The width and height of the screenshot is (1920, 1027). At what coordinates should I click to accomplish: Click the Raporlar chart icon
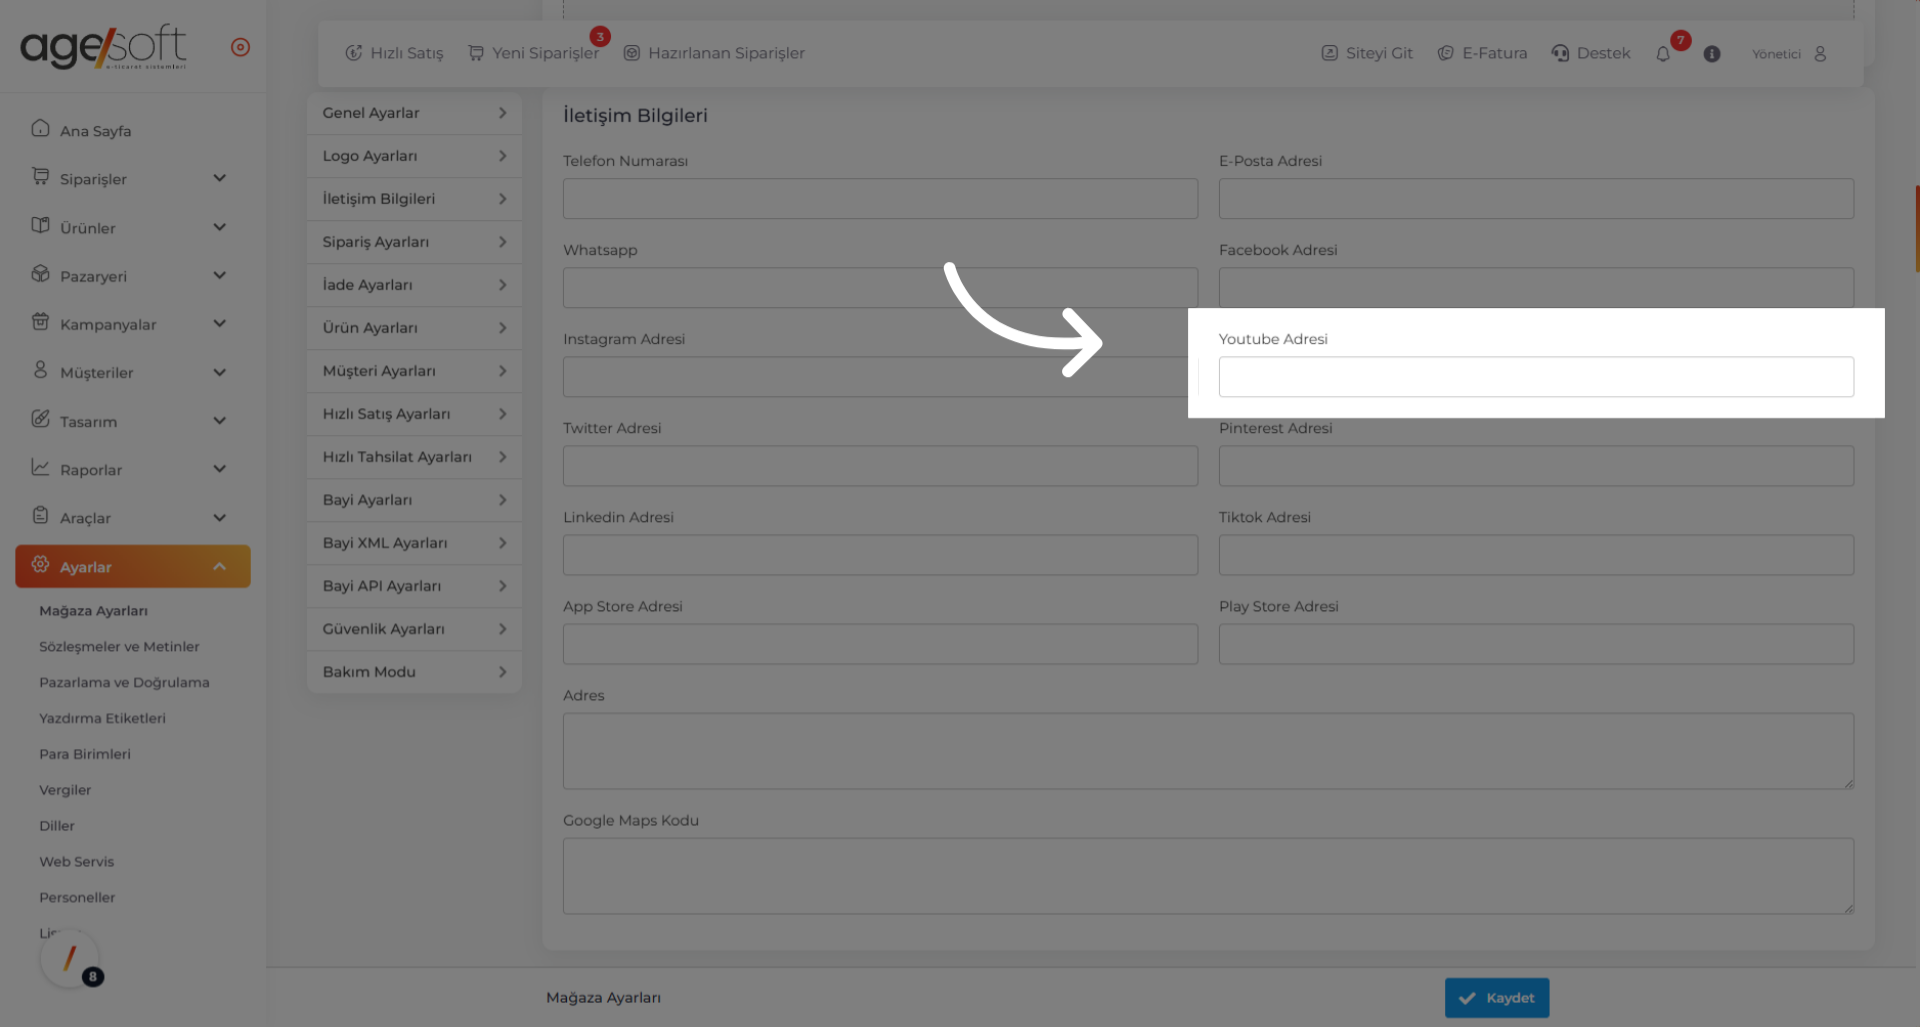click(40, 467)
